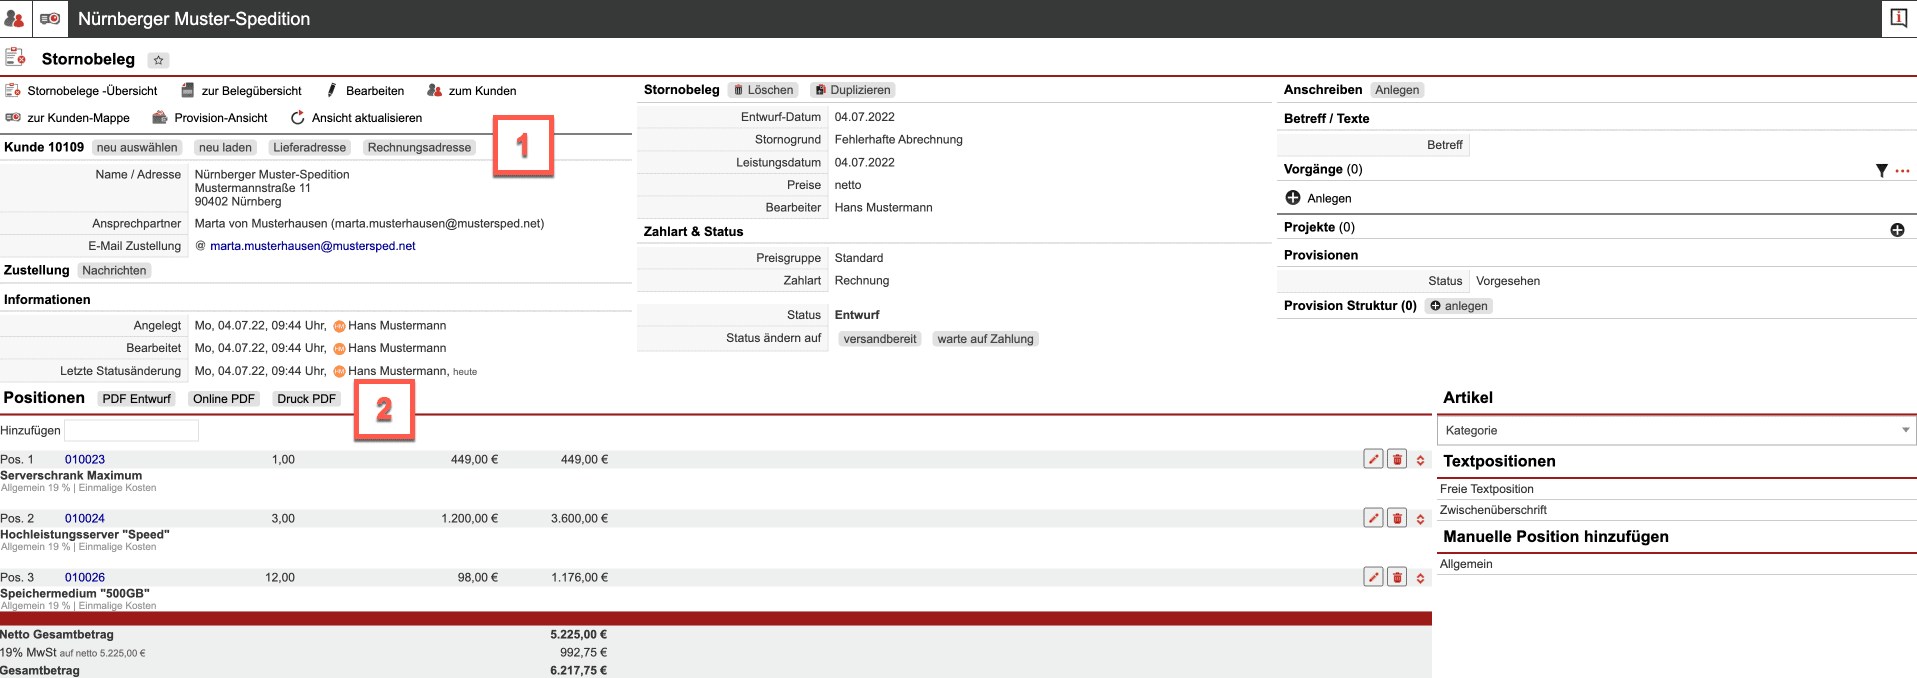
Task: Open article link 010024
Action: [x=85, y=519]
